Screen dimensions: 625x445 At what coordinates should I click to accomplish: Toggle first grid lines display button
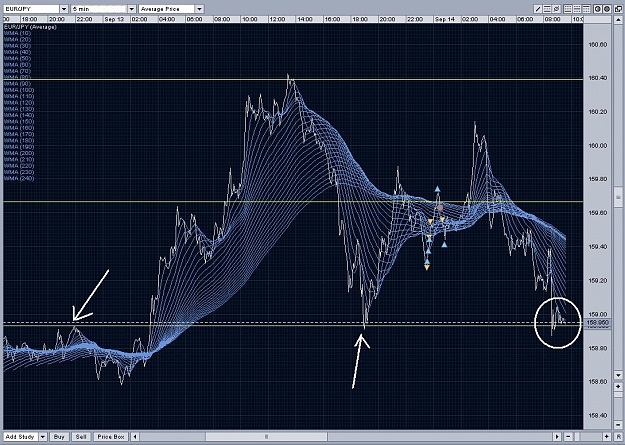click(568, 9)
